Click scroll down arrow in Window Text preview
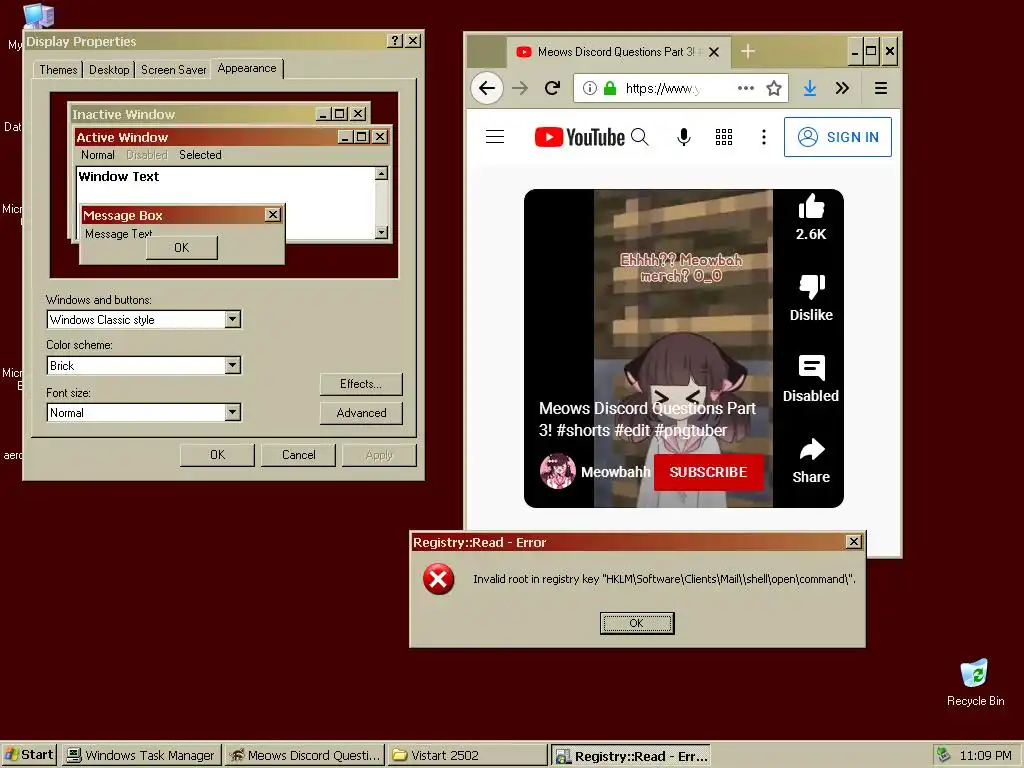The width and height of the screenshot is (1024, 768). click(x=382, y=232)
